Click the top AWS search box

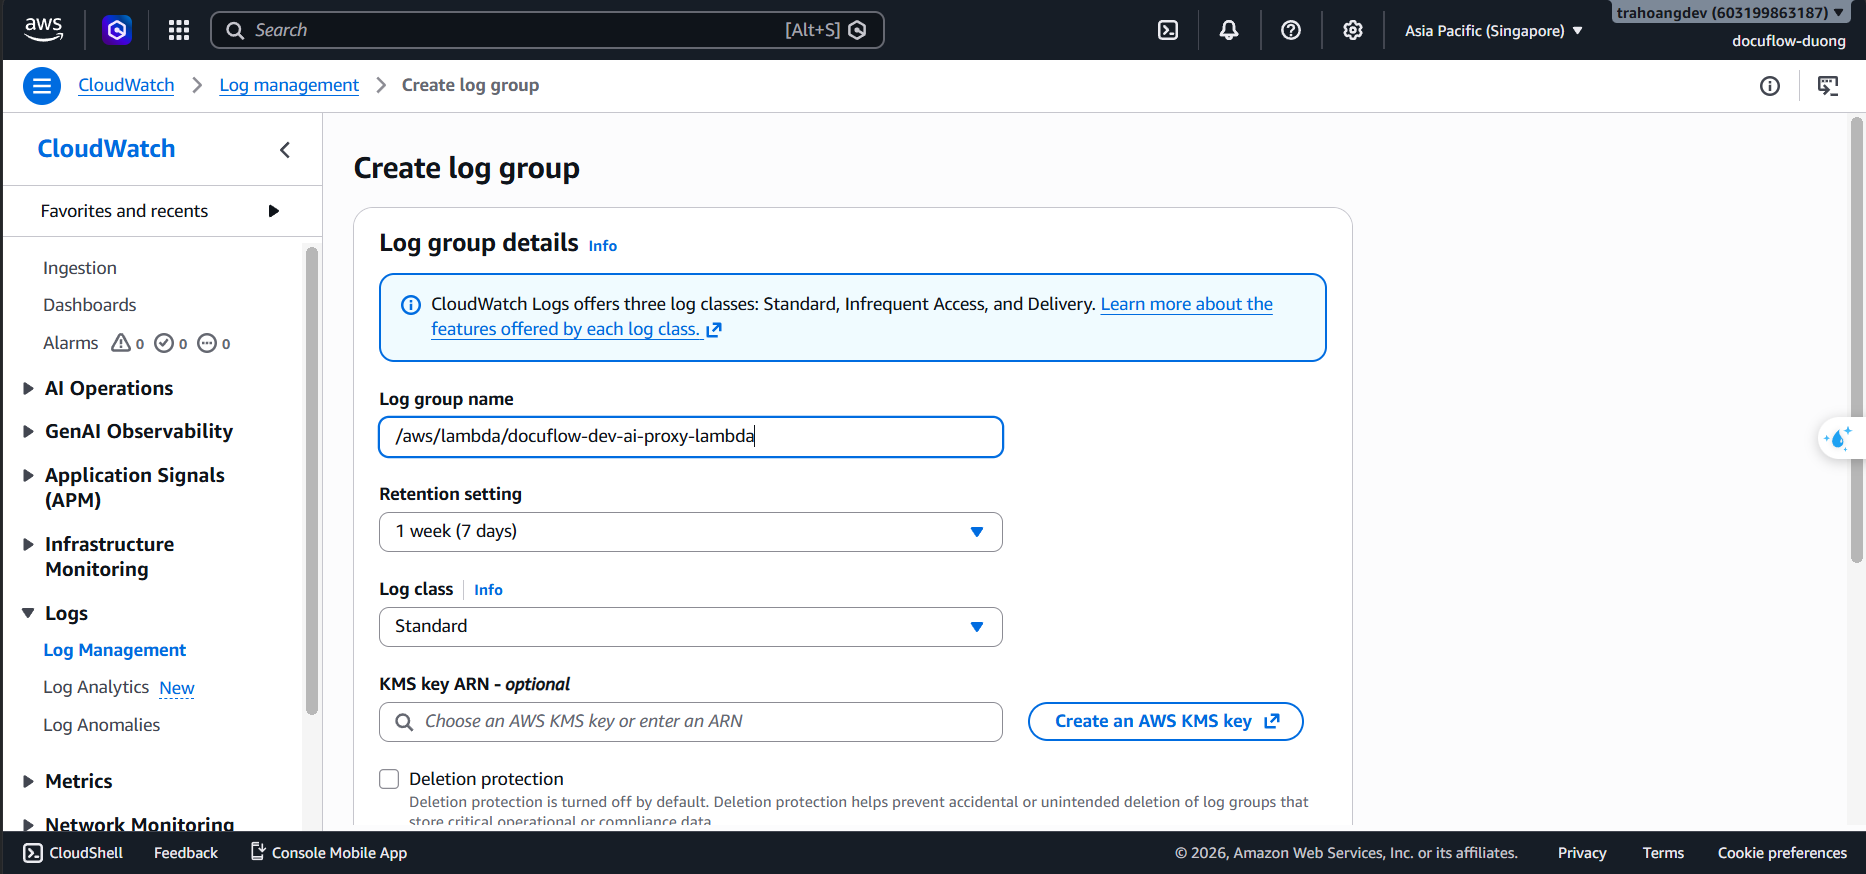(x=547, y=30)
